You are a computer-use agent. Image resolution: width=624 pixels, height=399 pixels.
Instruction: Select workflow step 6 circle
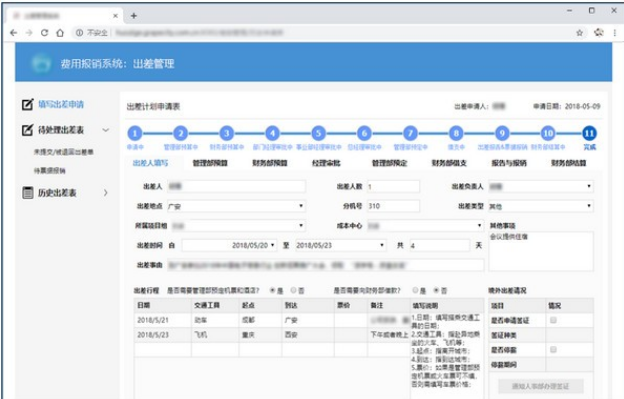tap(364, 133)
